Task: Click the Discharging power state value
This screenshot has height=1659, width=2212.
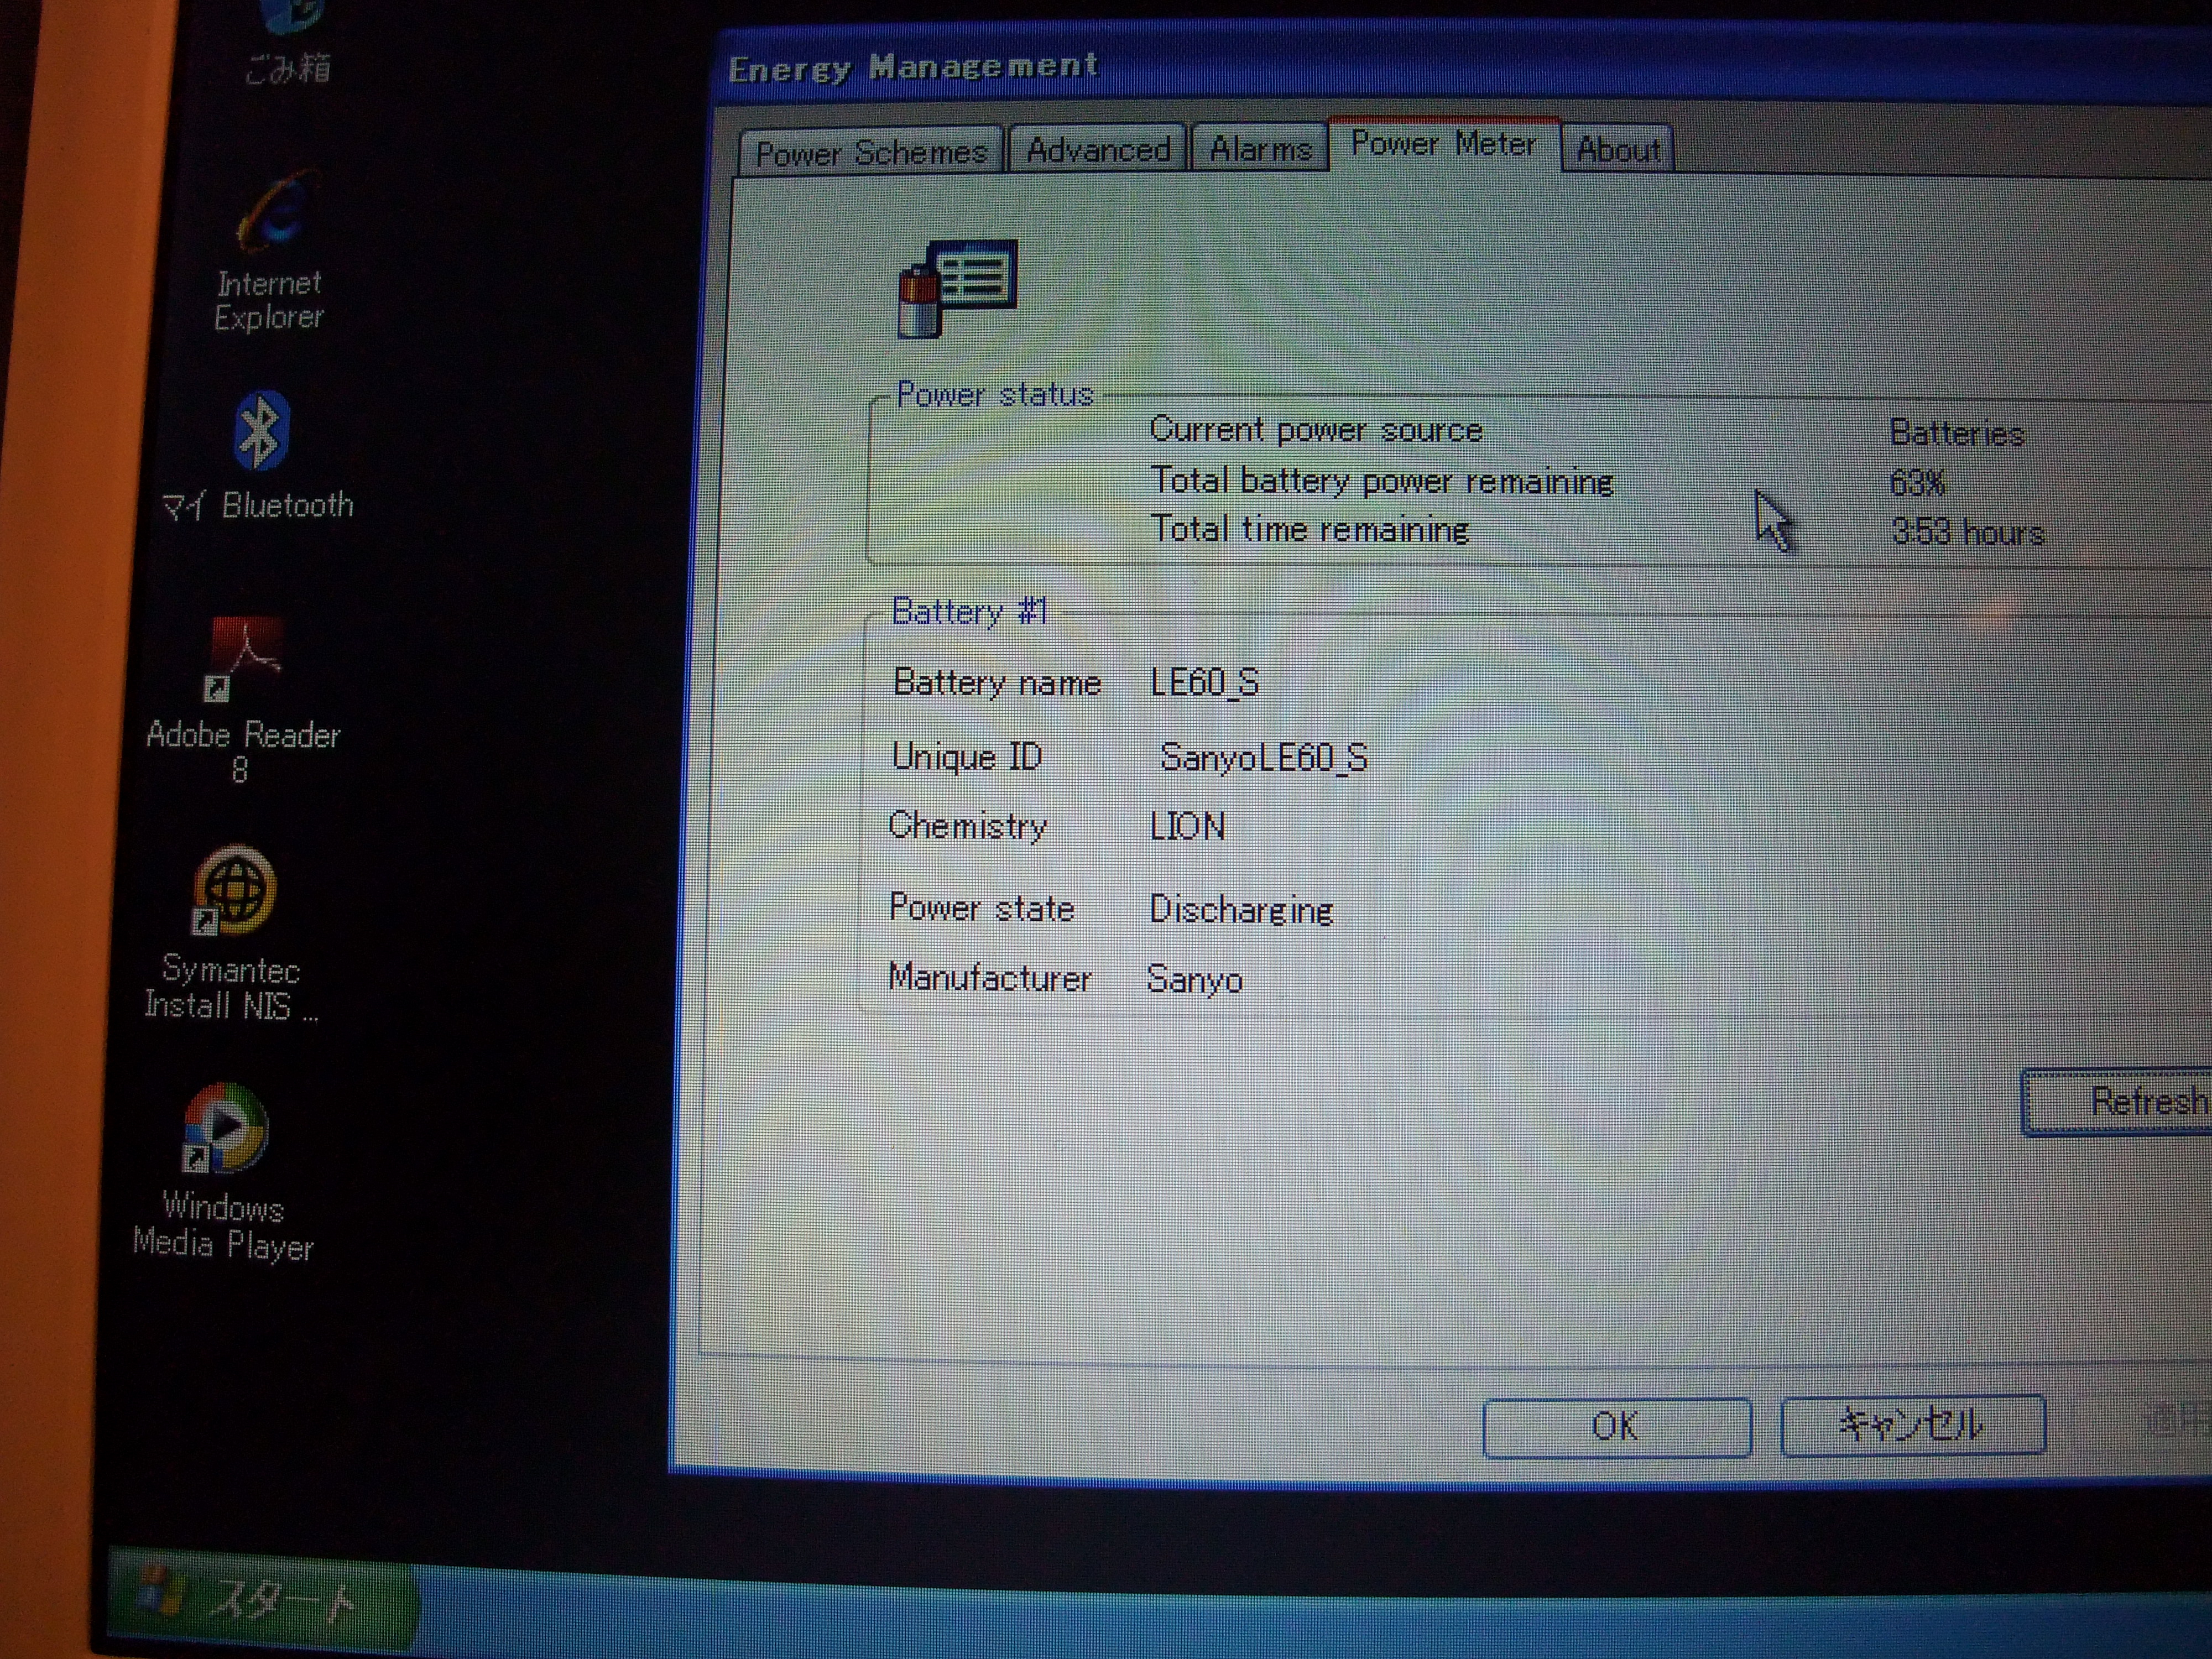Action: 1241,909
